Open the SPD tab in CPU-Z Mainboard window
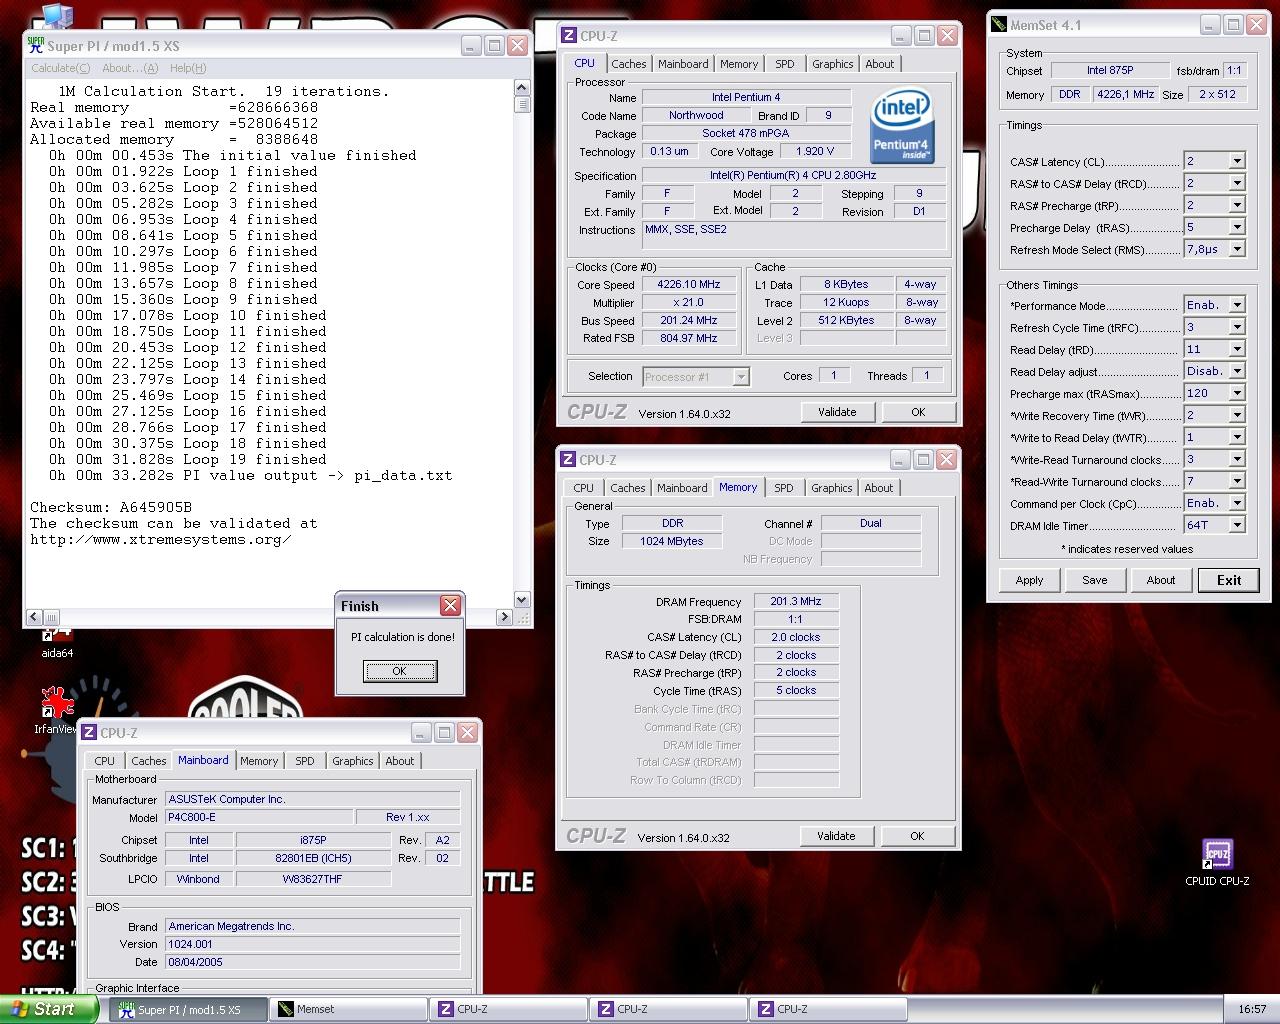 tap(305, 761)
